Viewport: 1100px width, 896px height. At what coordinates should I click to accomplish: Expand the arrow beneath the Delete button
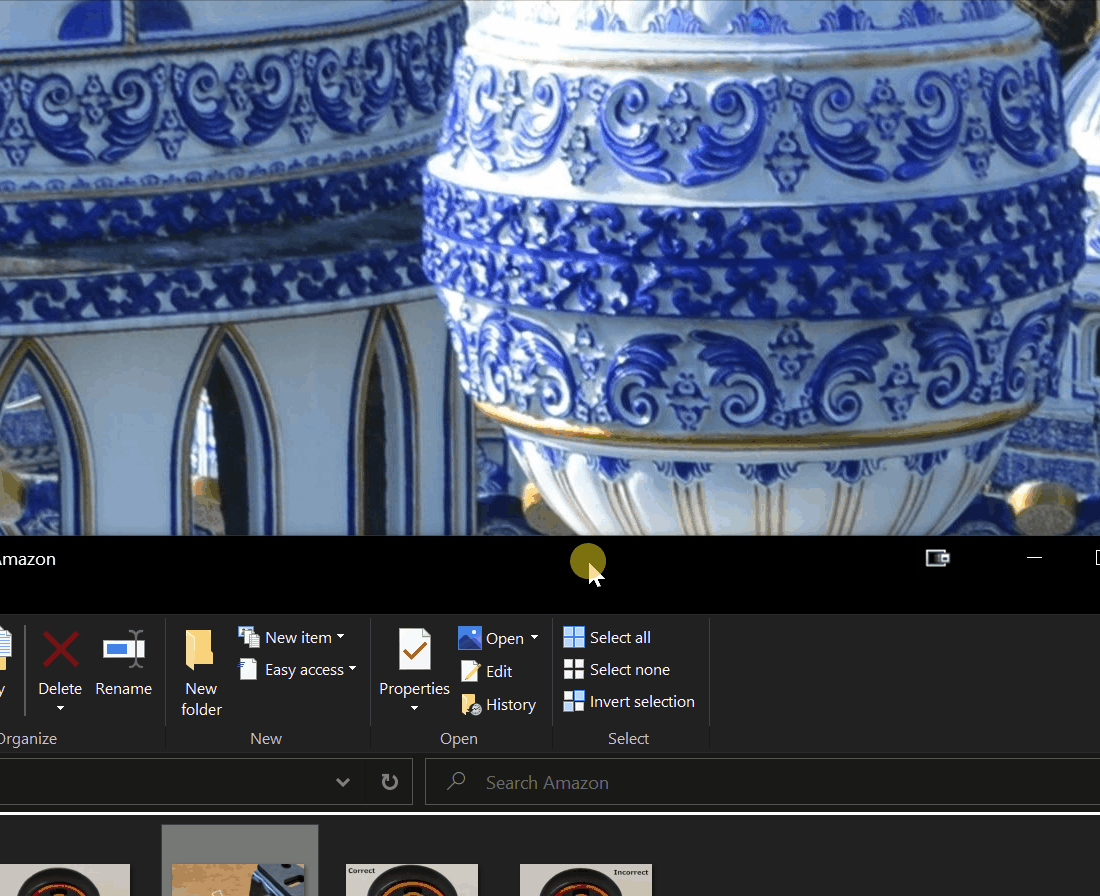click(x=60, y=709)
